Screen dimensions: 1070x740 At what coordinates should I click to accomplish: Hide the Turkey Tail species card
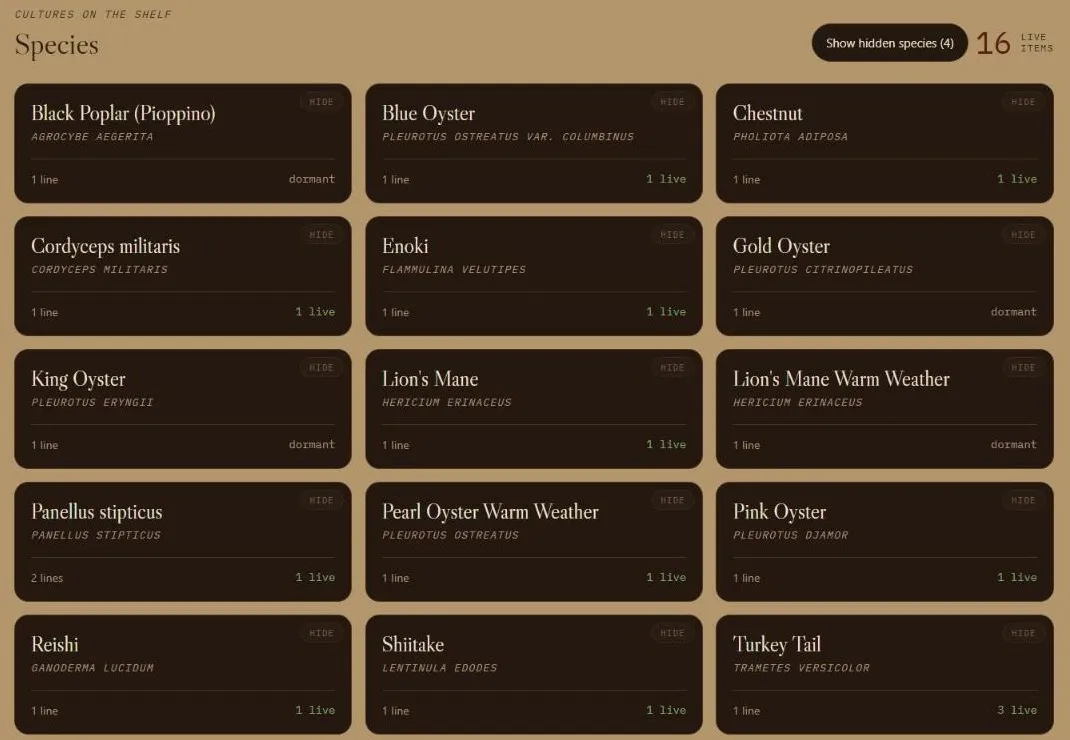coord(1023,633)
